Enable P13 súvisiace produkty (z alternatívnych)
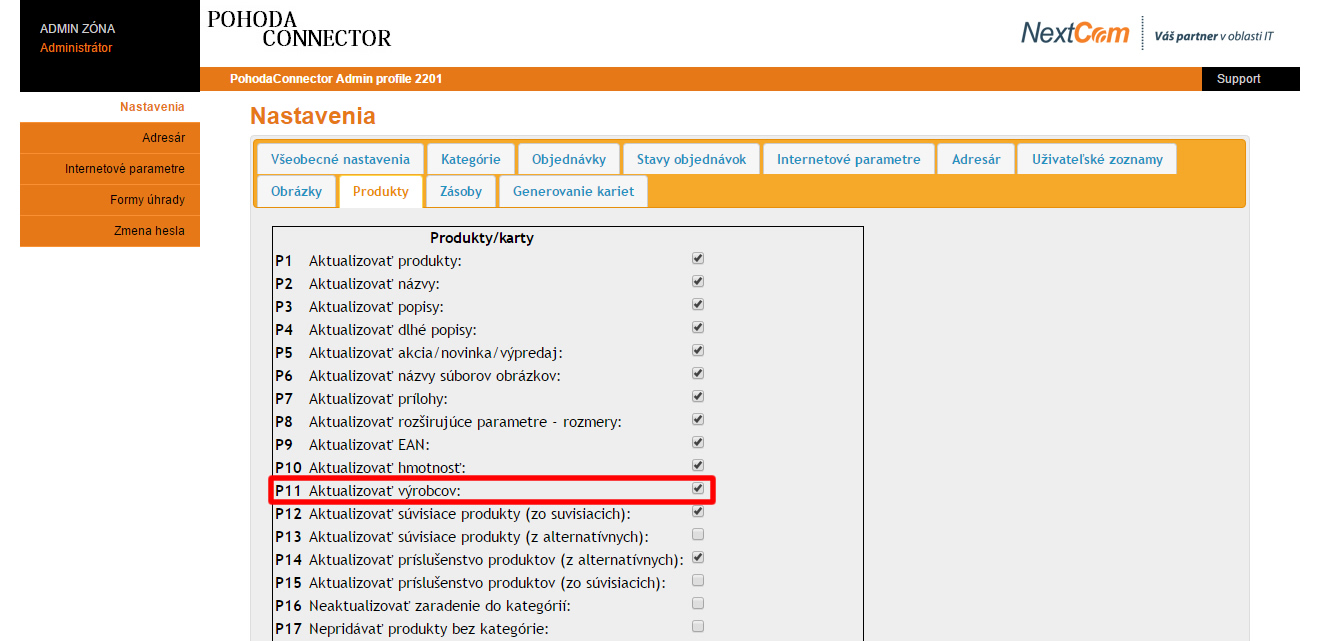Viewport: 1322px width, 641px height. [x=698, y=534]
